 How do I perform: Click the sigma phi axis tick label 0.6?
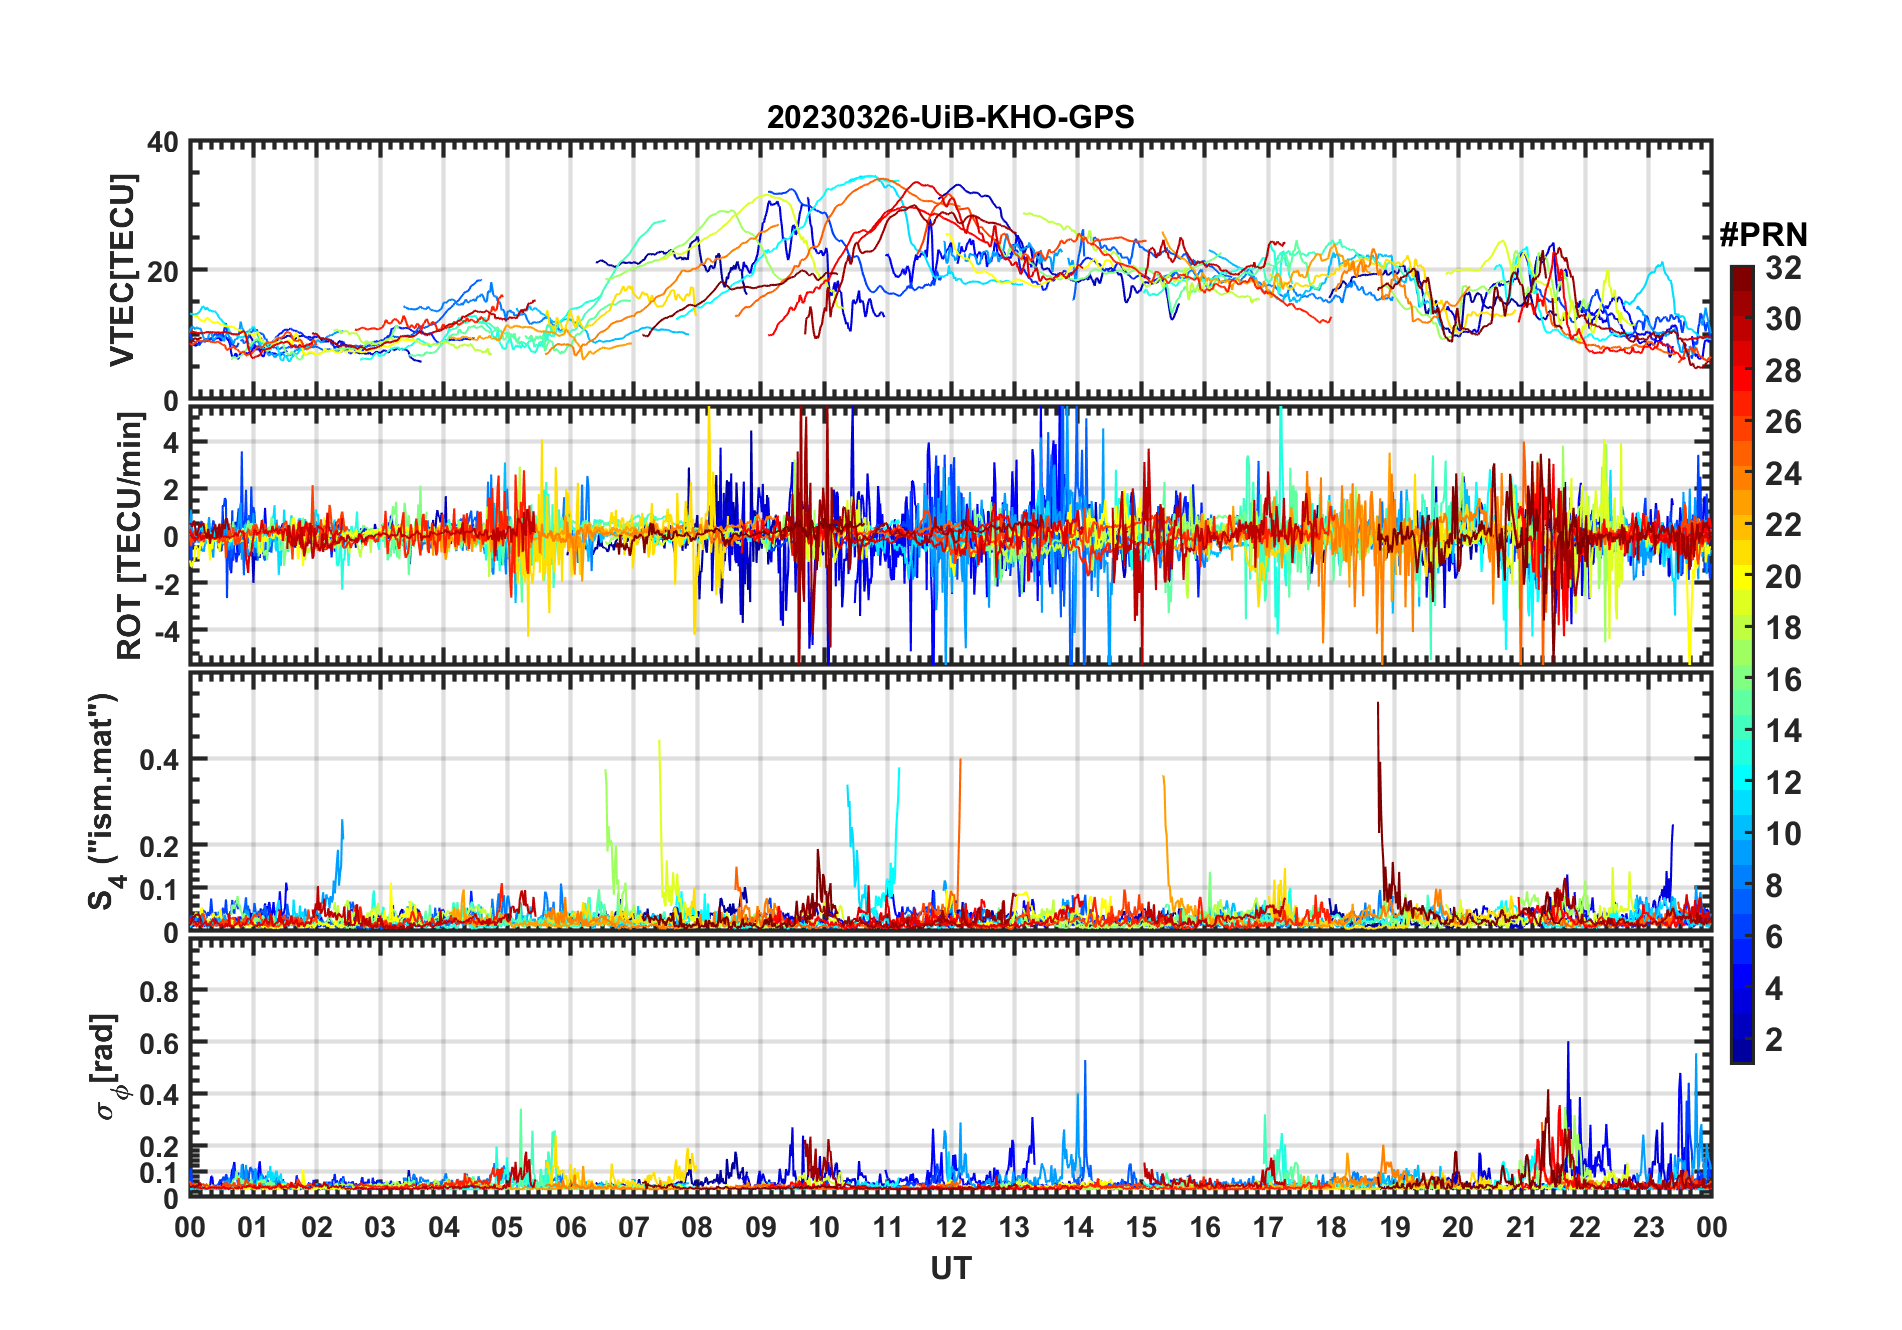(159, 1043)
